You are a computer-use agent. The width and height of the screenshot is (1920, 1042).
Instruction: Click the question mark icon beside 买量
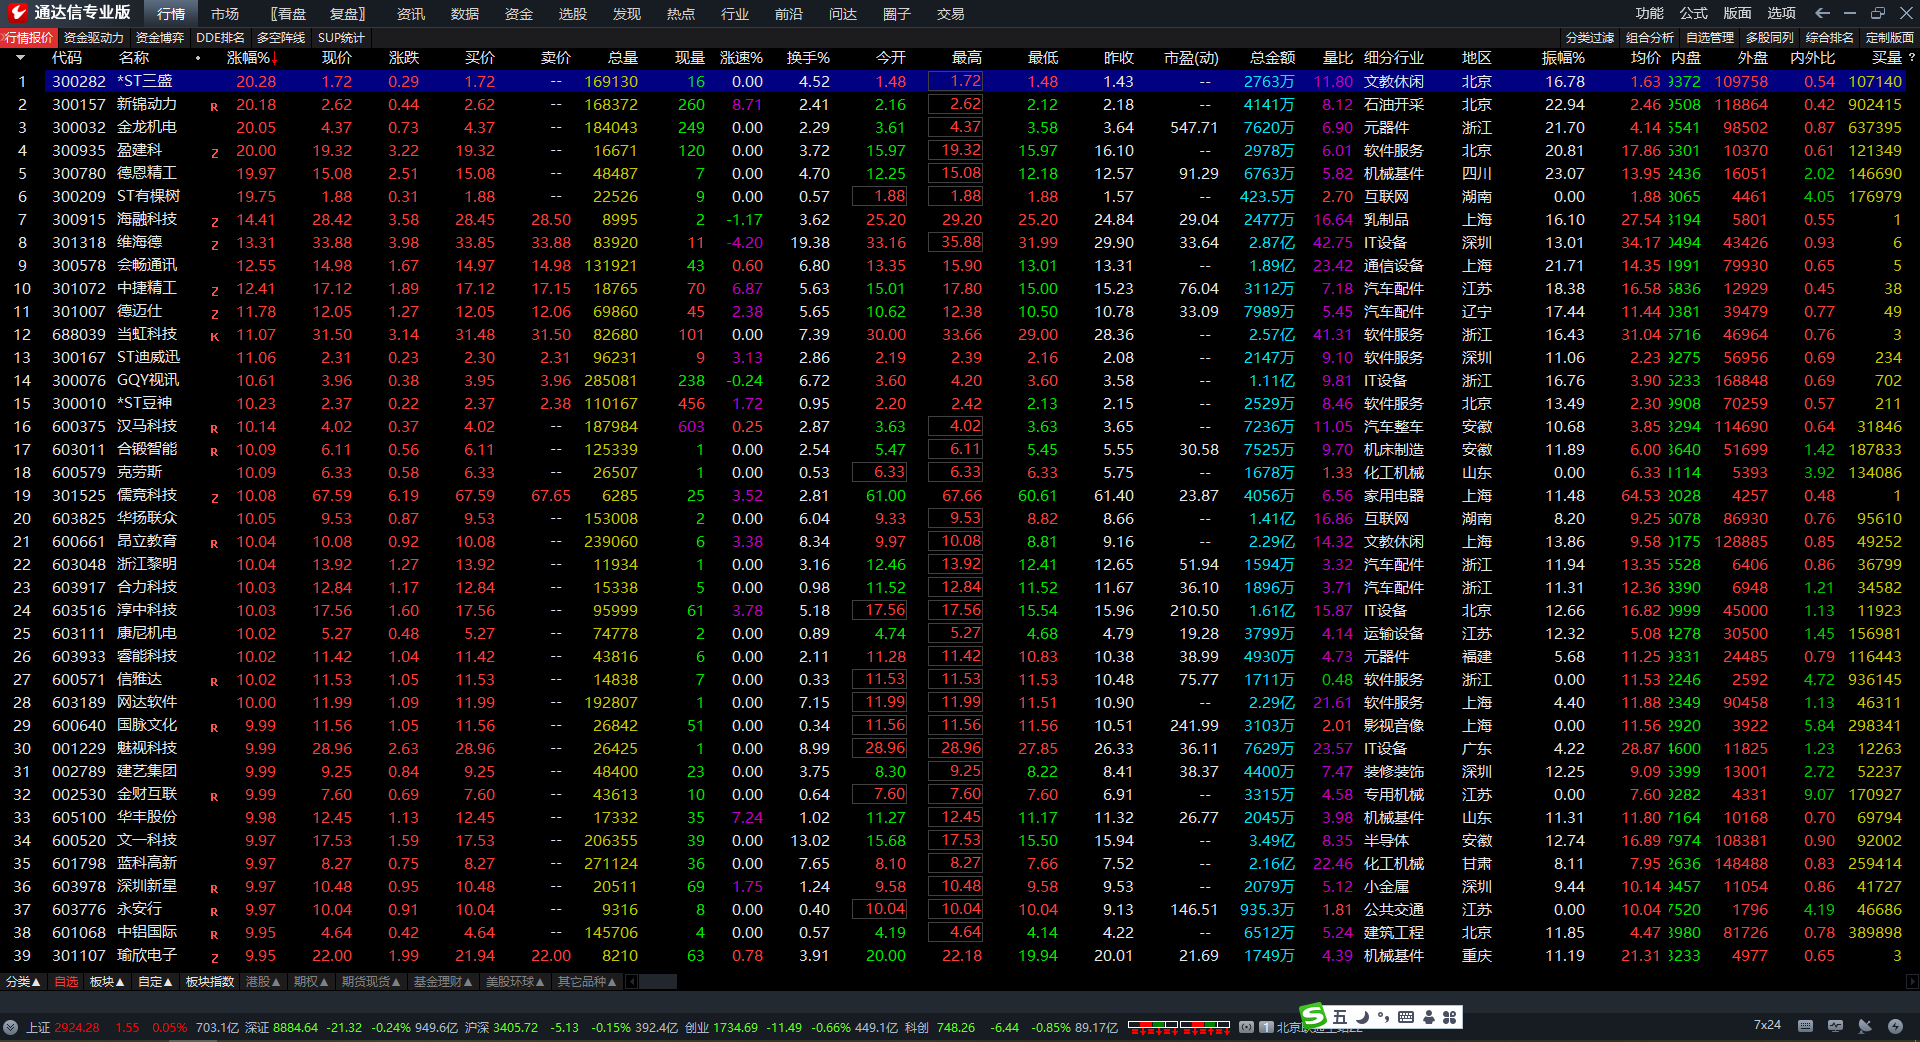(1911, 58)
